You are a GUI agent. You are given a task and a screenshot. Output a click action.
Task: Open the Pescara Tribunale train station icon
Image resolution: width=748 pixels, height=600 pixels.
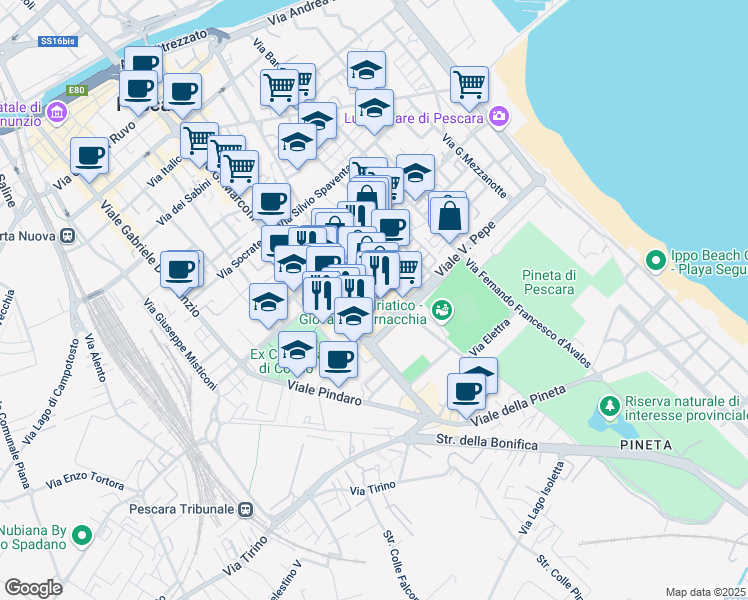tap(246, 510)
